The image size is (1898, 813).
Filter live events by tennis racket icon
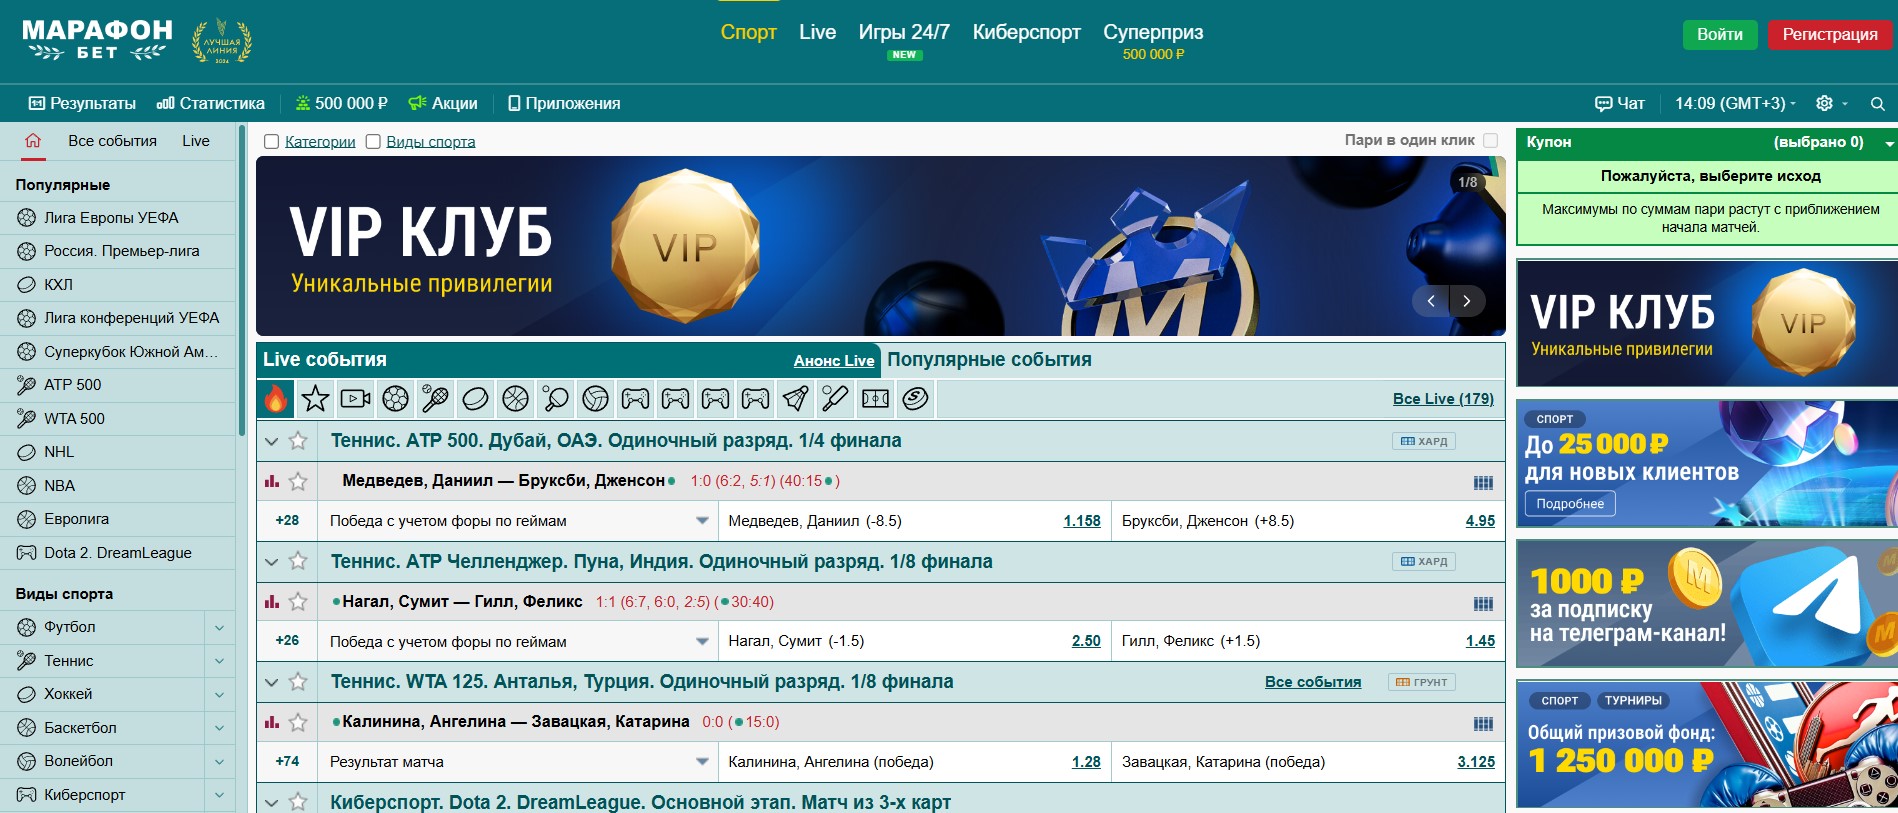[x=435, y=399]
